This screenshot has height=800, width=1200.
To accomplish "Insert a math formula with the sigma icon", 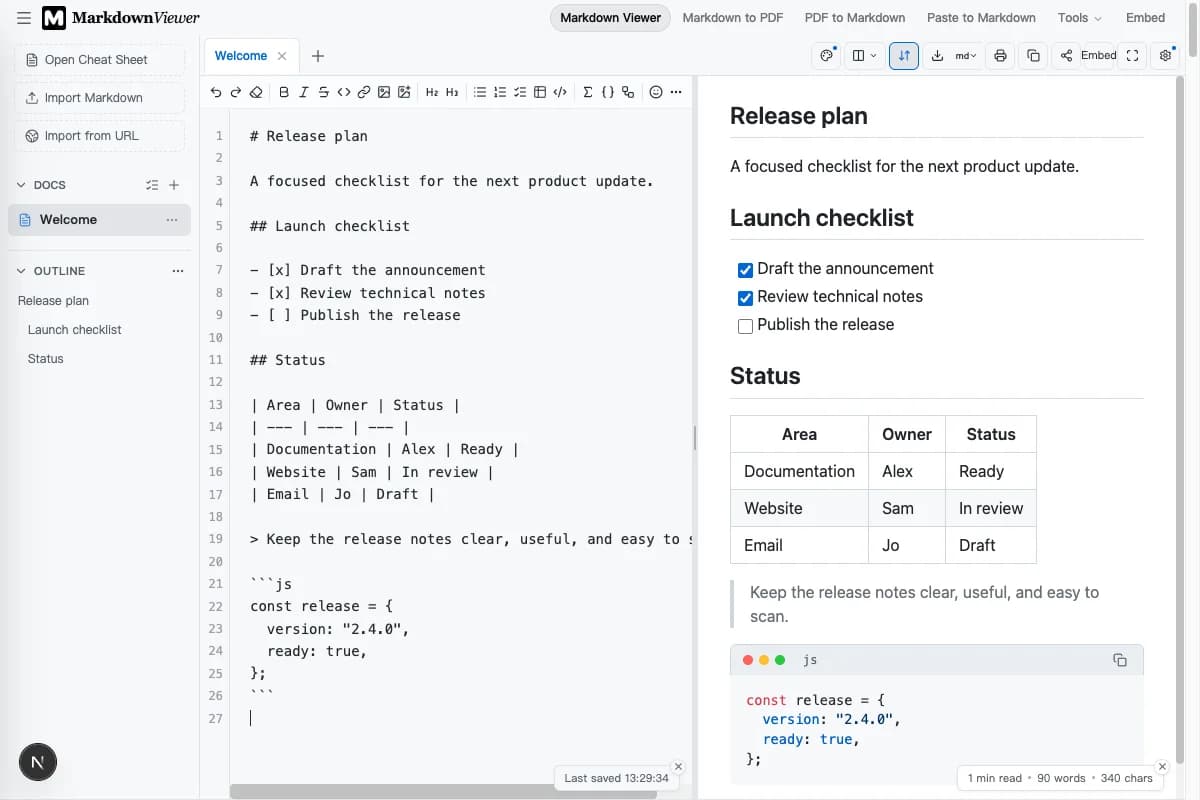I will click(x=588, y=92).
